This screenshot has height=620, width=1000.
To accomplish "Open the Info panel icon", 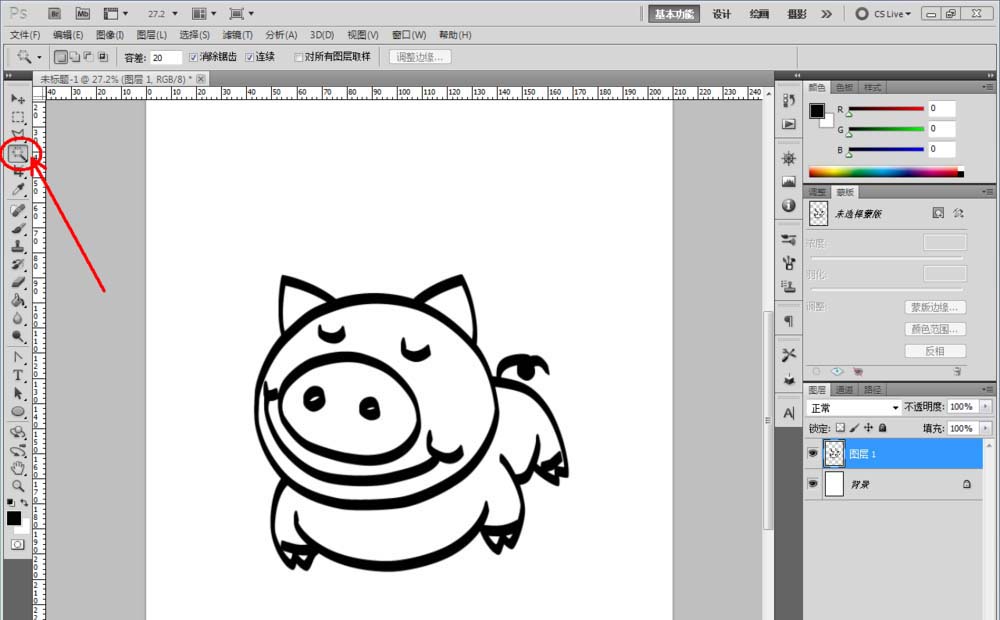I will pyautogui.click(x=789, y=205).
